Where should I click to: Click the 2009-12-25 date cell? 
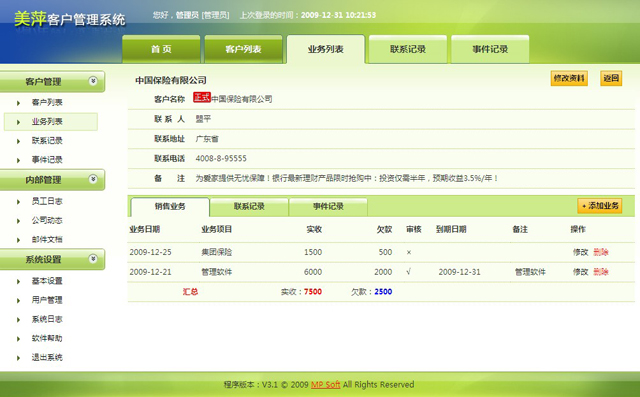[x=150, y=252]
